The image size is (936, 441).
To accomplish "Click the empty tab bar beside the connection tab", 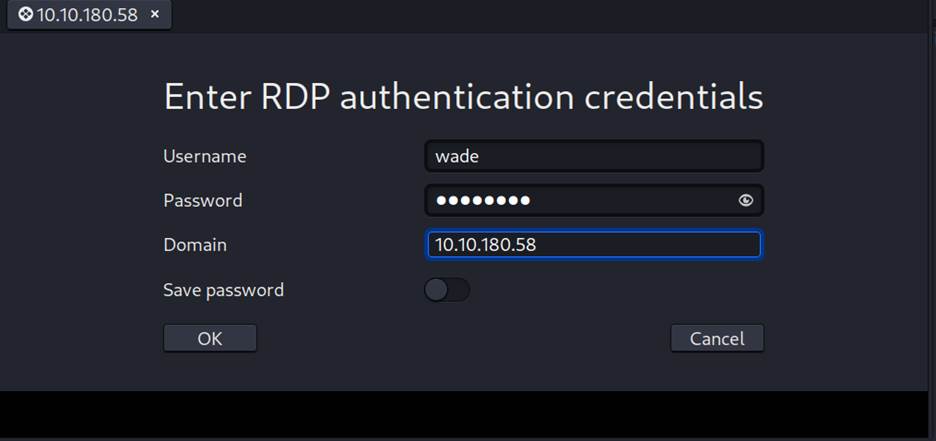I will [x=550, y=15].
